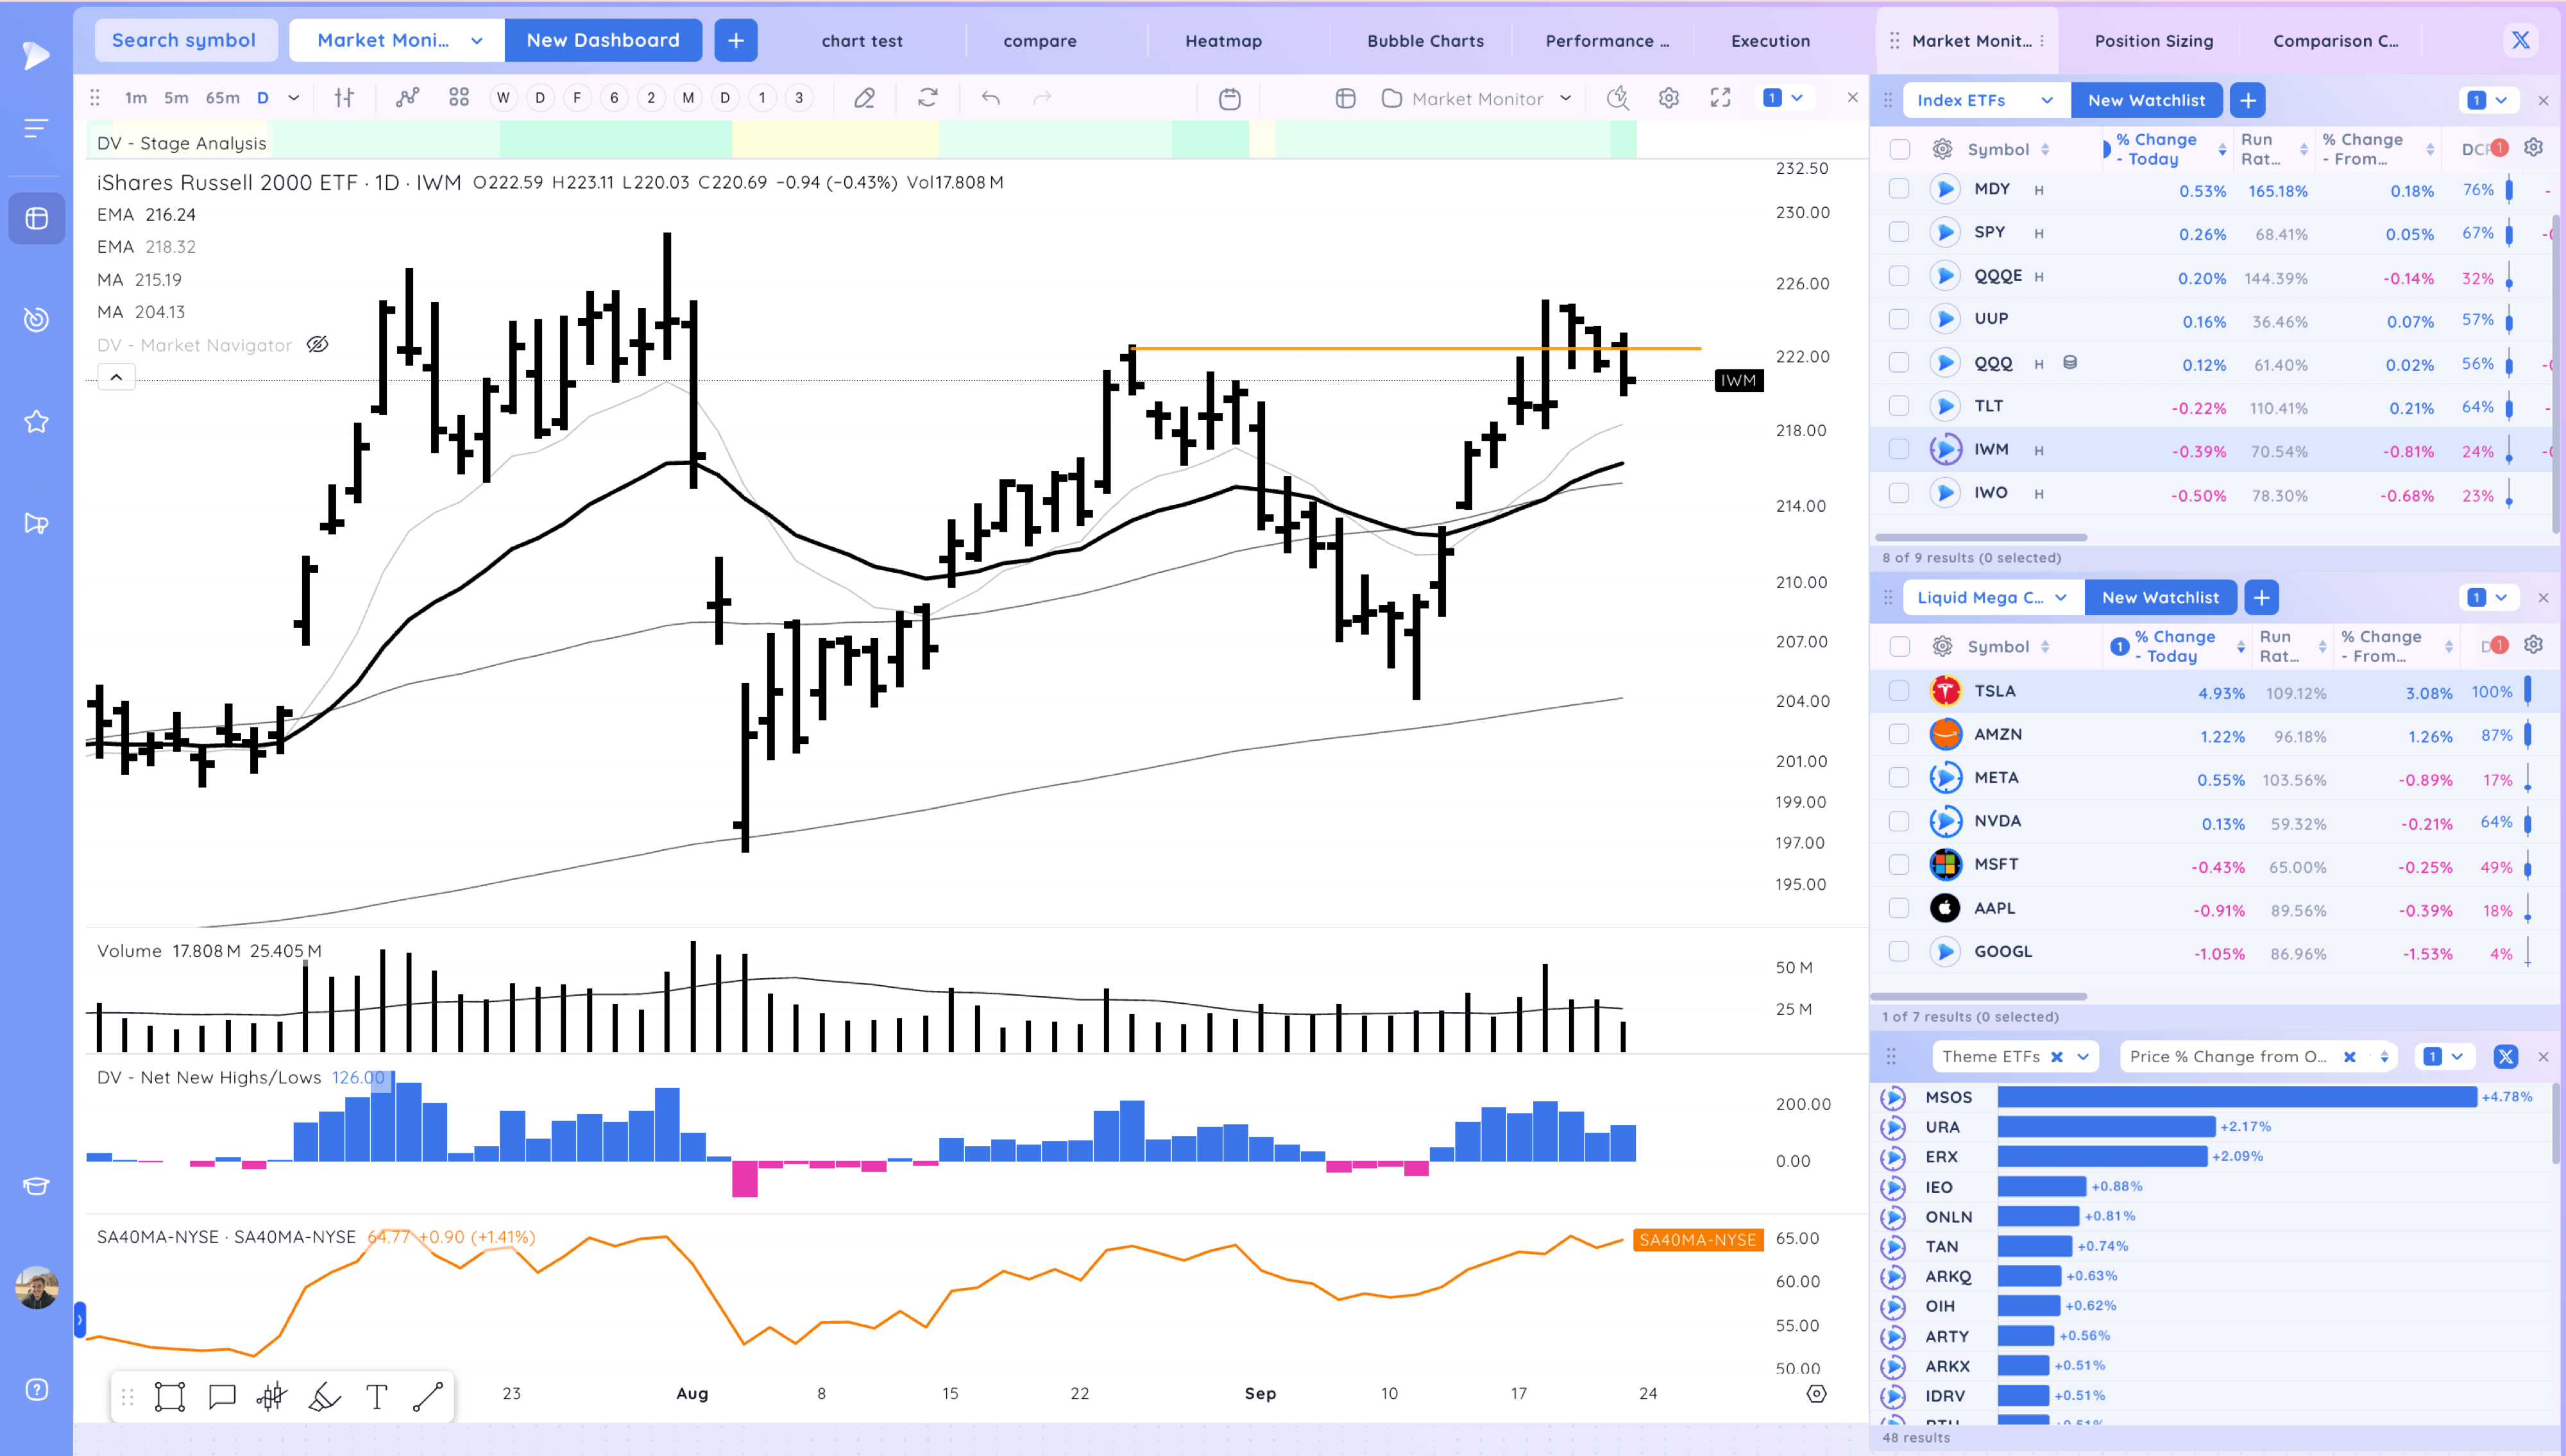
Task: Select the text annotation tool
Action: (376, 1396)
